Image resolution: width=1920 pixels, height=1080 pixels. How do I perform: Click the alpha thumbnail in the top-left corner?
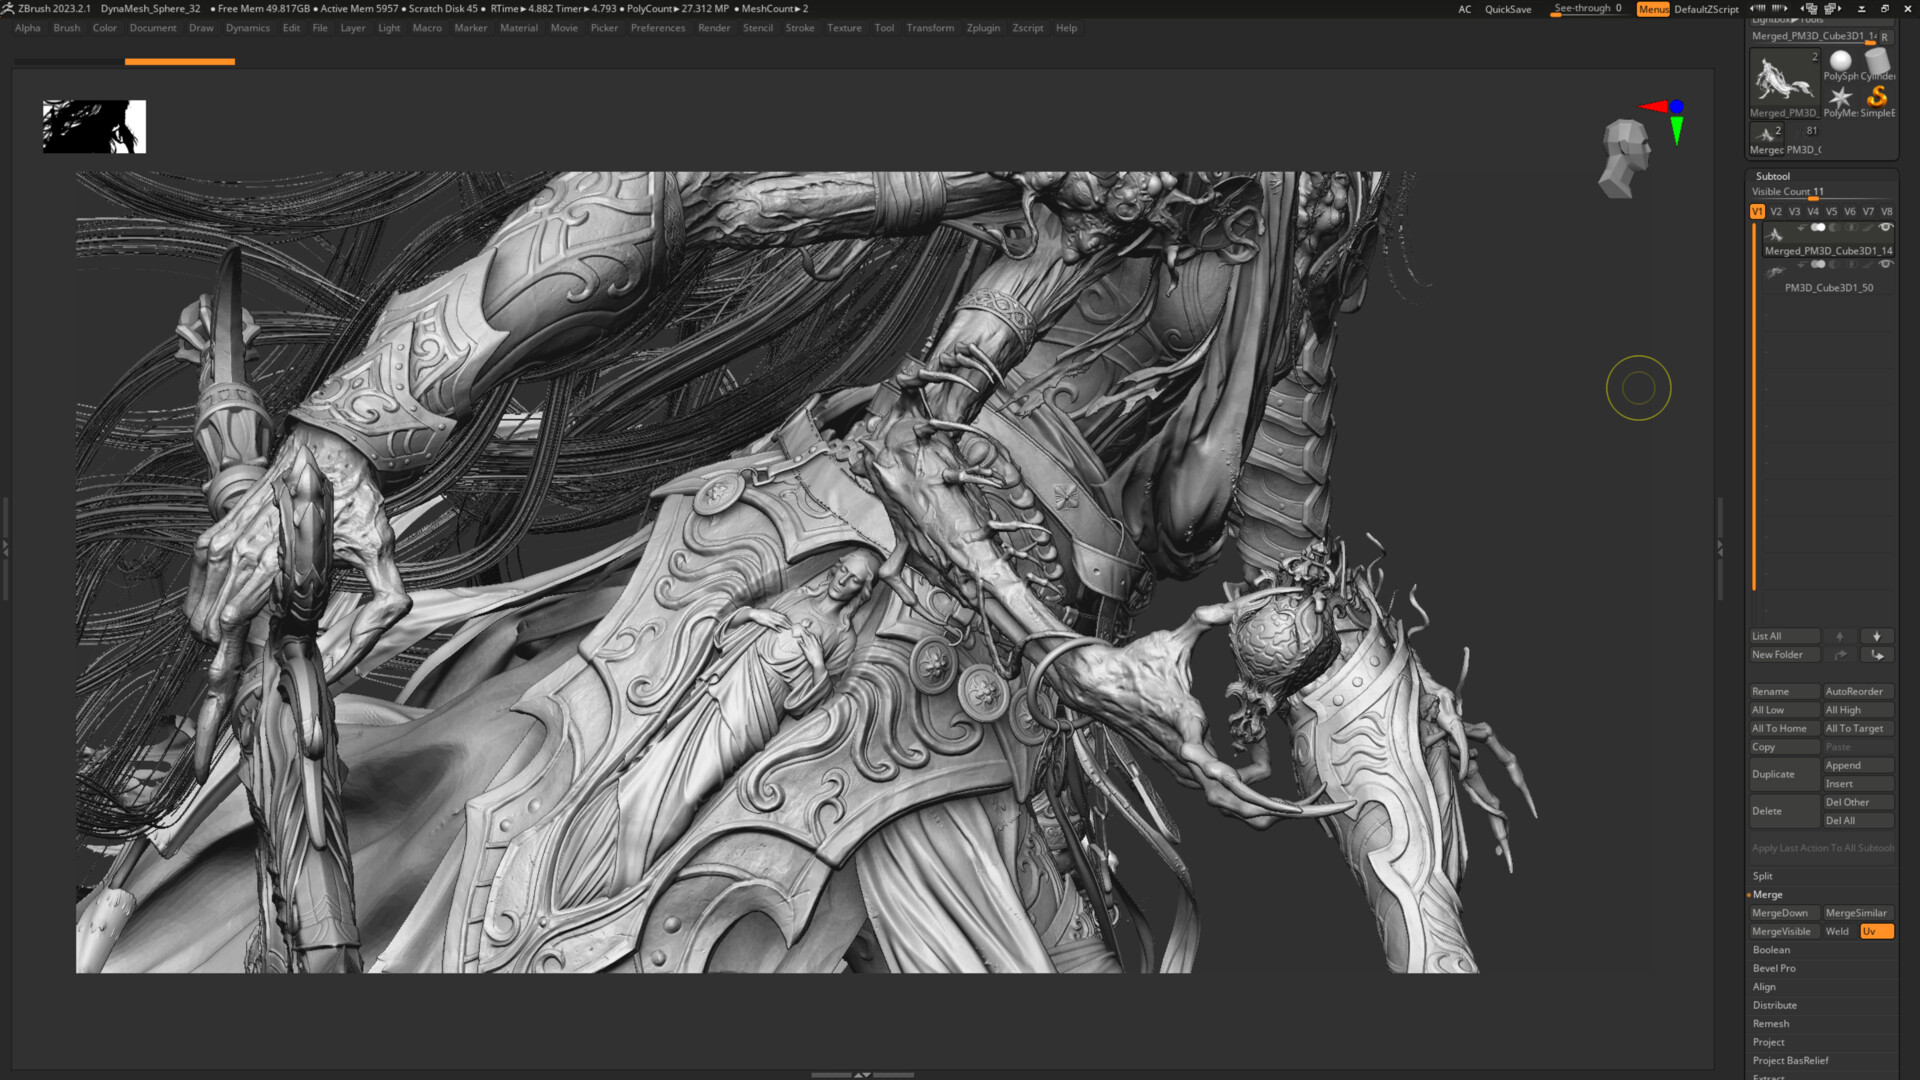93,126
